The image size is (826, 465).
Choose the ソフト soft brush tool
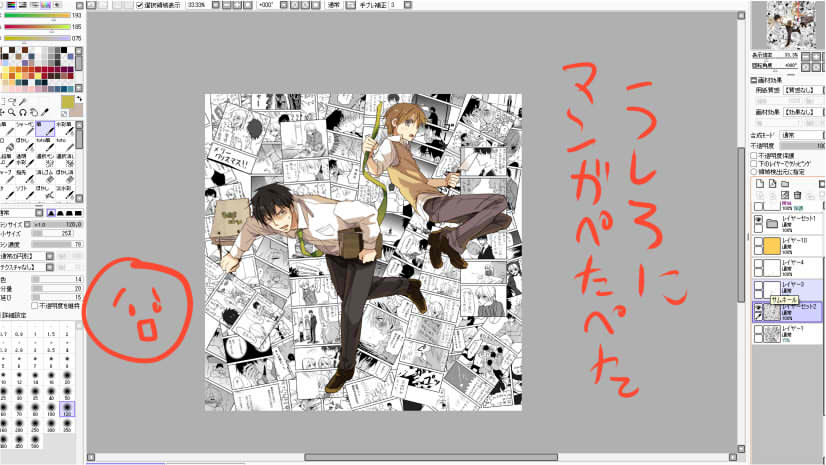point(25,192)
